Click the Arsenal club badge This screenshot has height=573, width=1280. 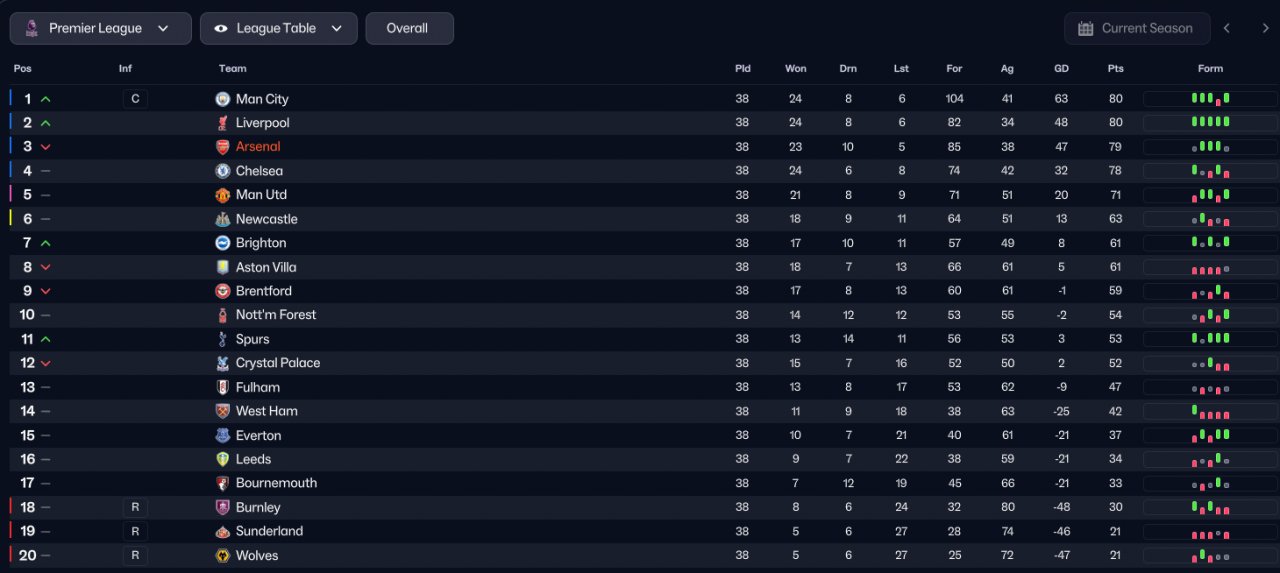point(222,147)
